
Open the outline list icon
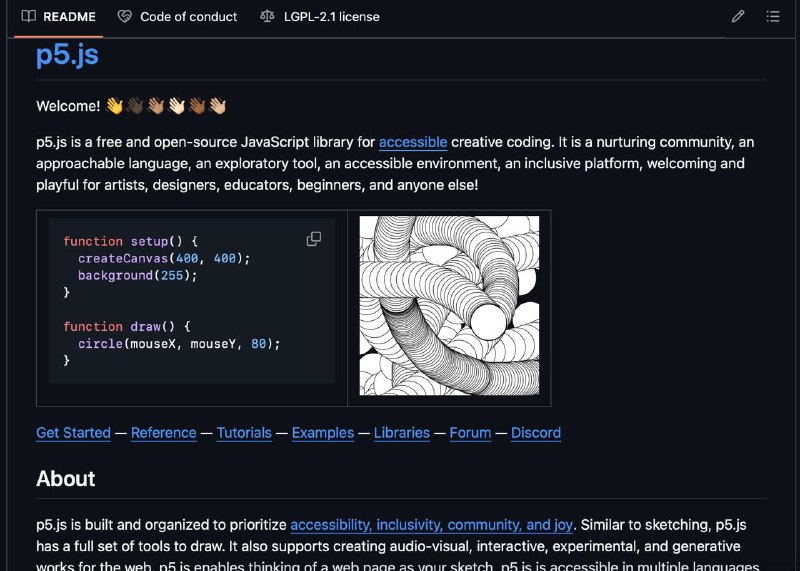tap(773, 17)
